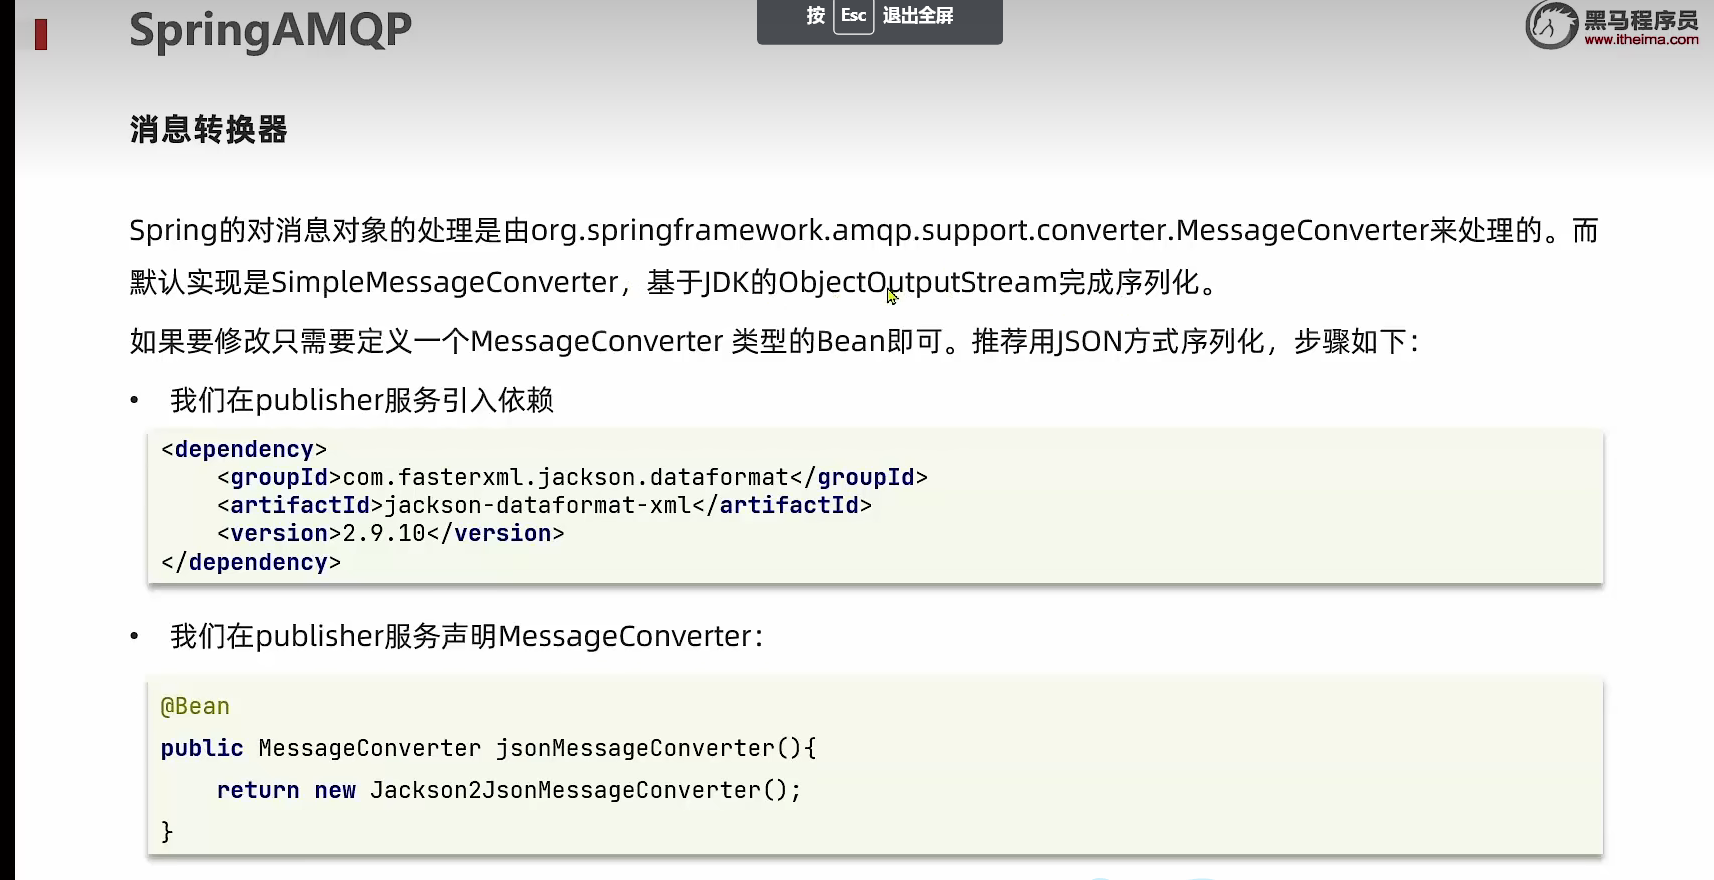Open the www.itheima.com link
The image size is (1714, 880).
[x=1641, y=40]
